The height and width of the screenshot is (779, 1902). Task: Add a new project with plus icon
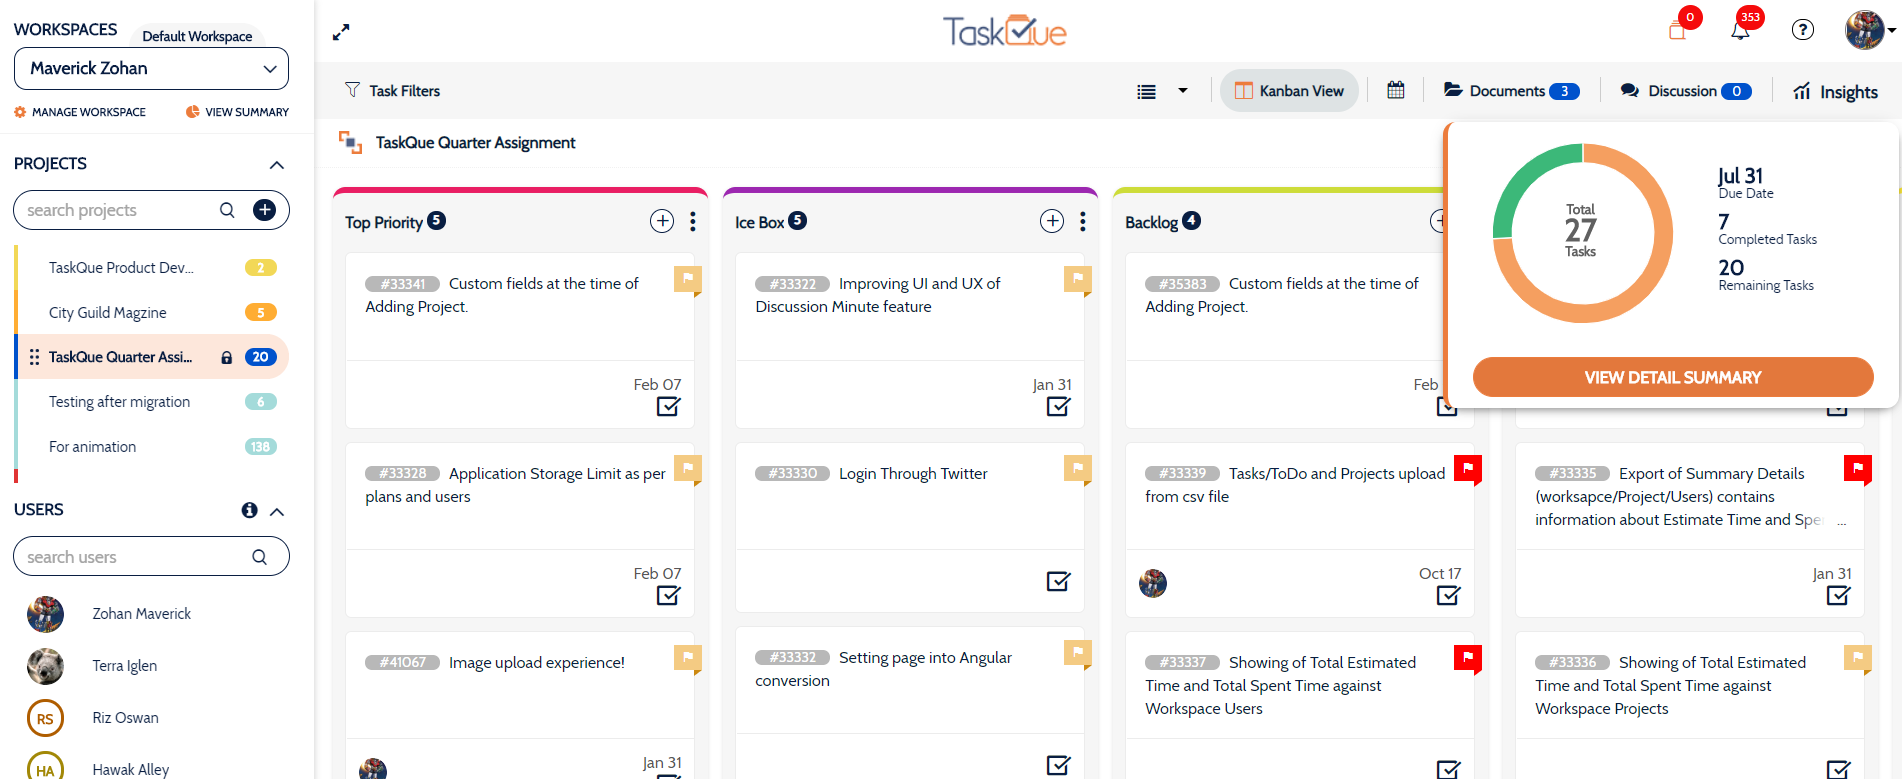264,210
